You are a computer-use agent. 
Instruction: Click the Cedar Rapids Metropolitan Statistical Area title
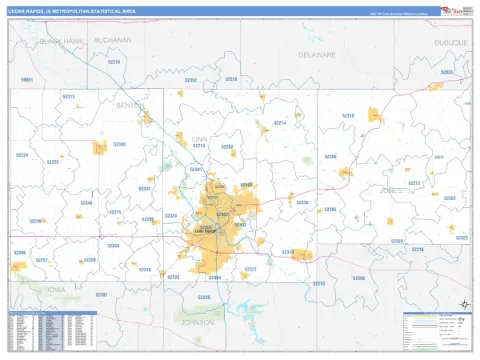pos(72,11)
